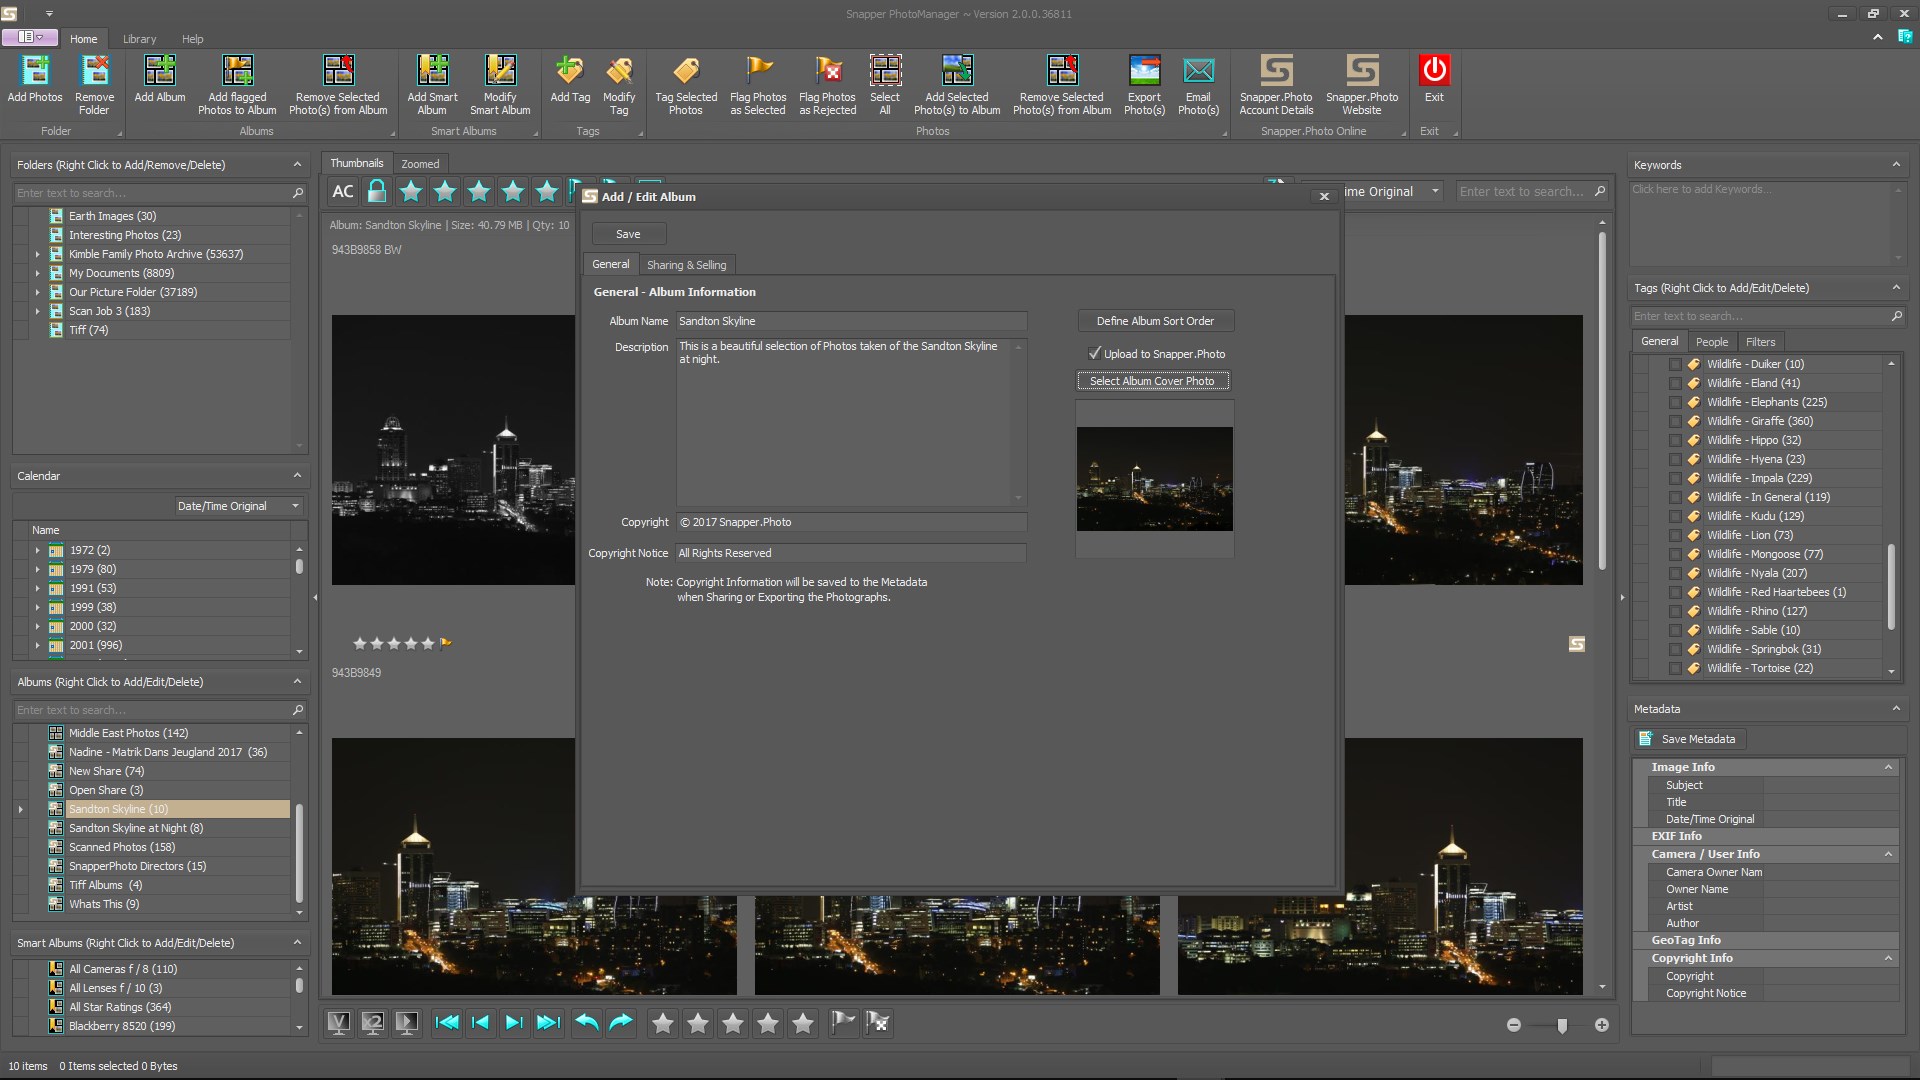The width and height of the screenshot is (1920, 1080).
Task: Open the Library ribbon tab
Action: click(x=139, y=39)
